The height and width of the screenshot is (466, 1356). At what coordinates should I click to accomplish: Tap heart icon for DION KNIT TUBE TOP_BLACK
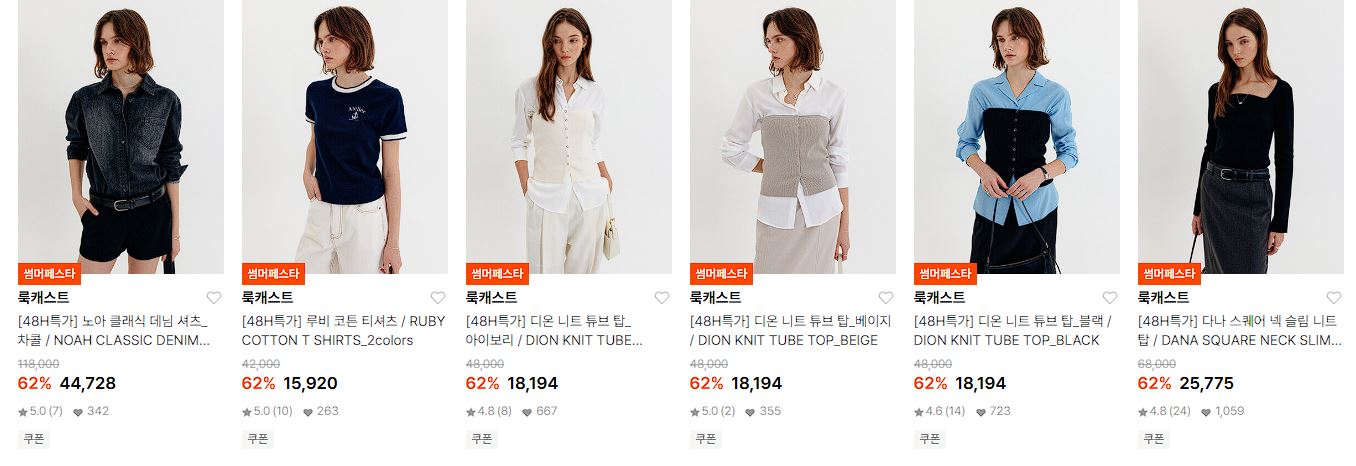click(x=1110, y=298)
